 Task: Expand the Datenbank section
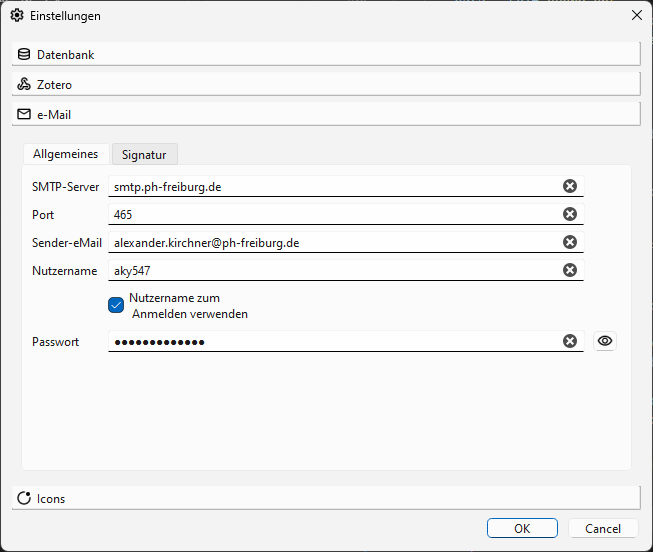tap(325, 55)
